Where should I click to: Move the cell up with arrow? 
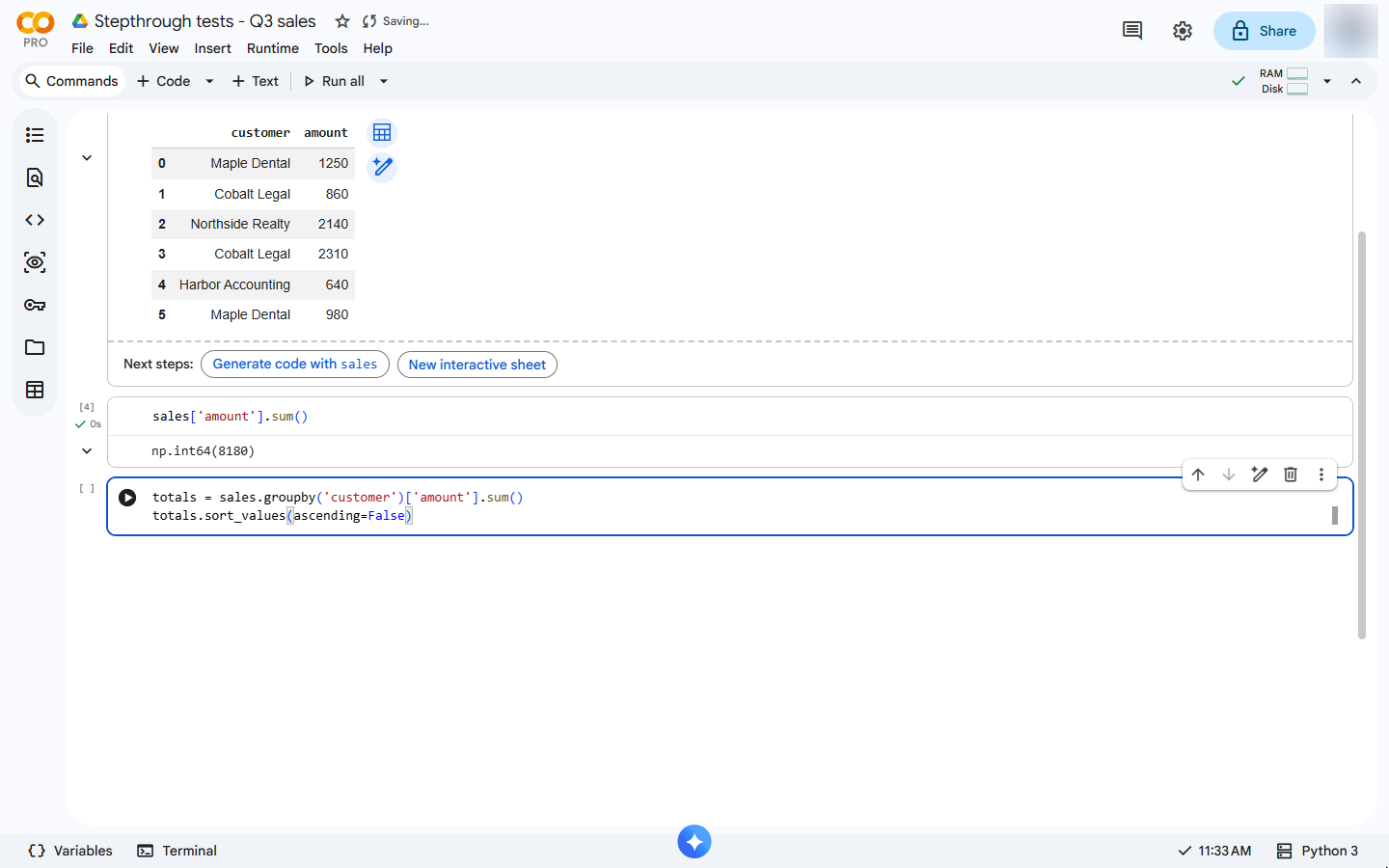pyautogui.click(x=1198, y=475)
